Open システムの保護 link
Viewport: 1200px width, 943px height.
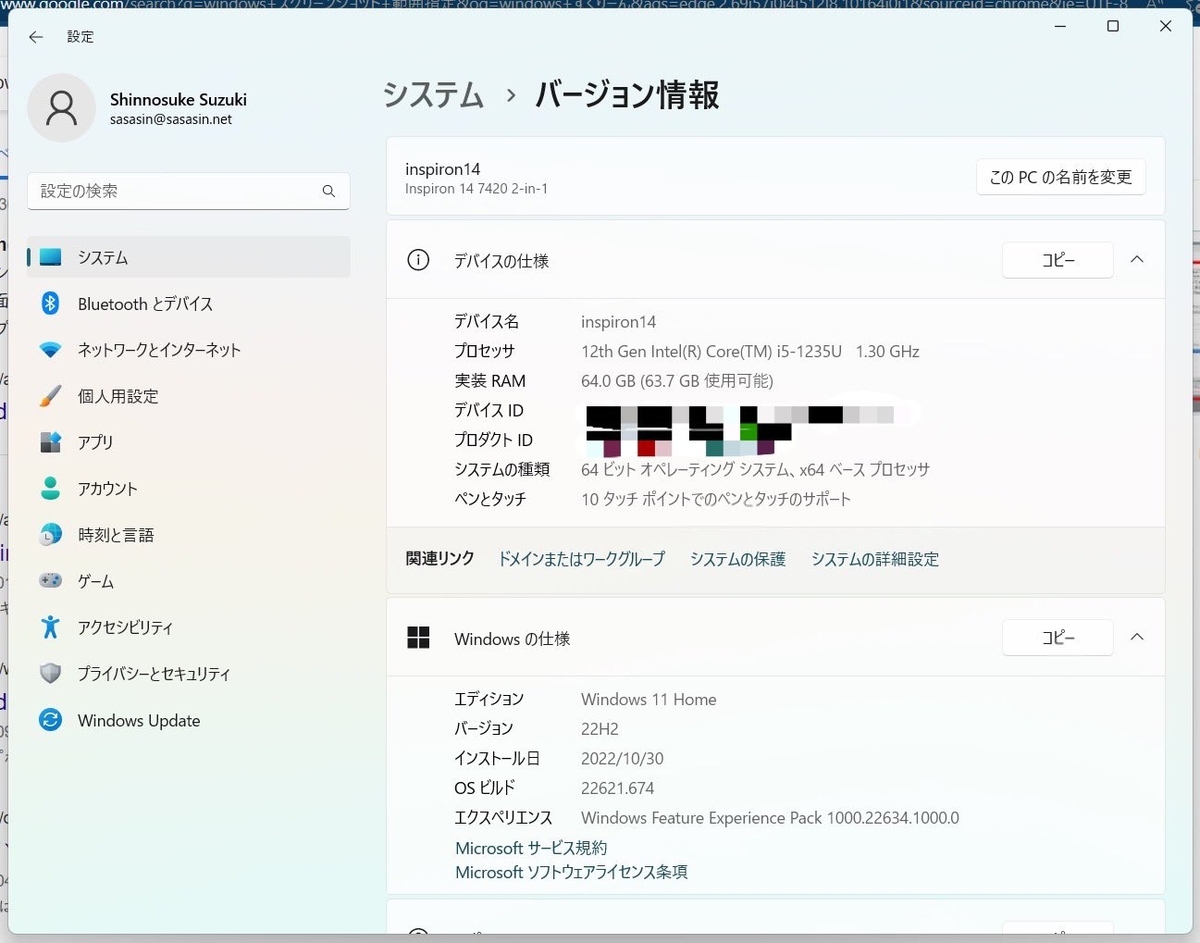(738, 559)
